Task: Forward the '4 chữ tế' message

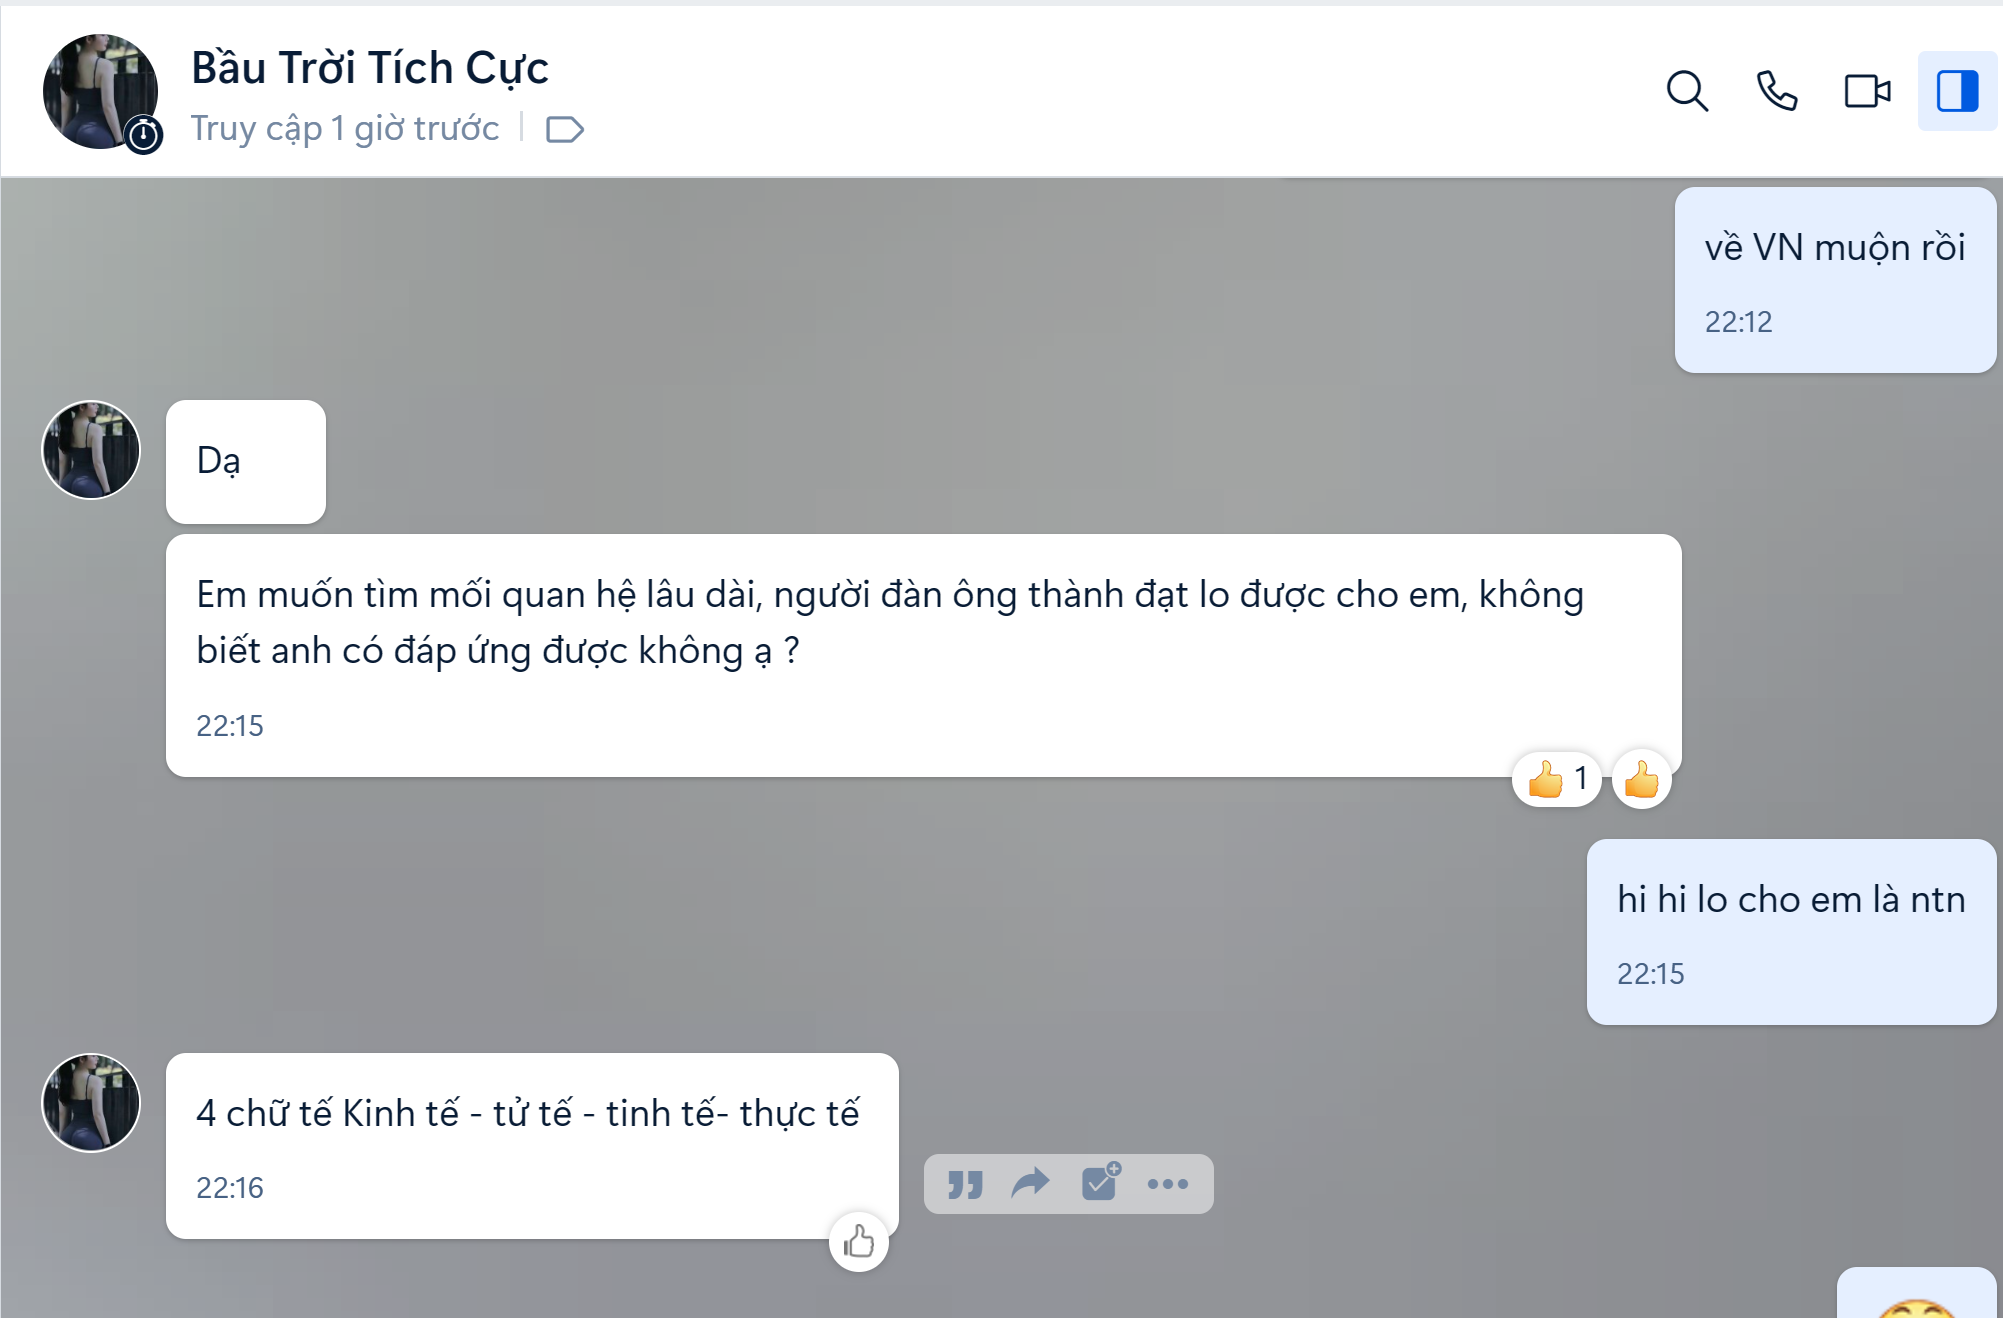Action: [x=1031, y=1184]
